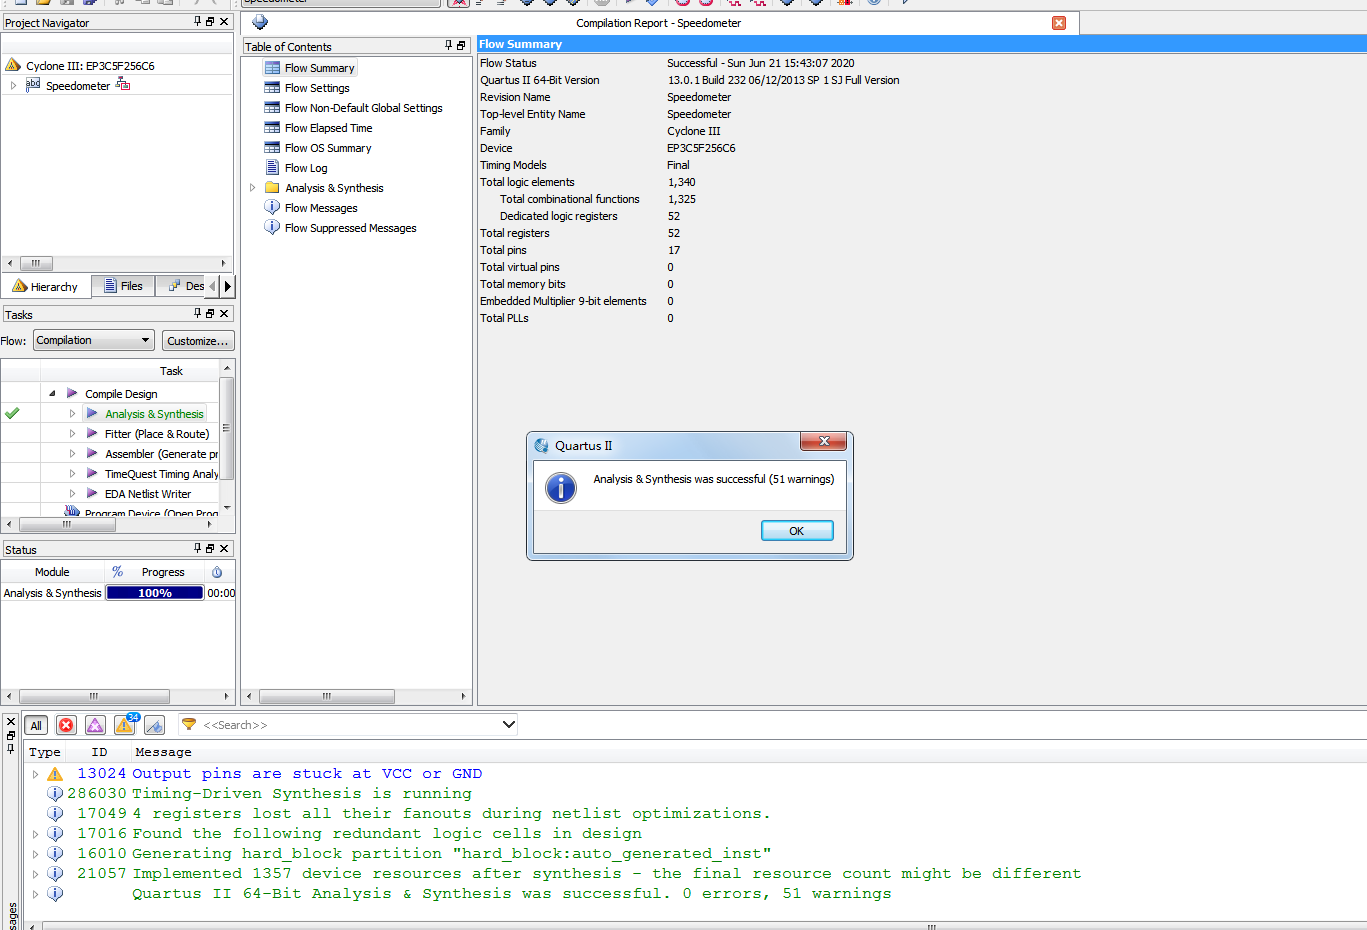Open Flow Elapsed Time report

click(328, 128)
